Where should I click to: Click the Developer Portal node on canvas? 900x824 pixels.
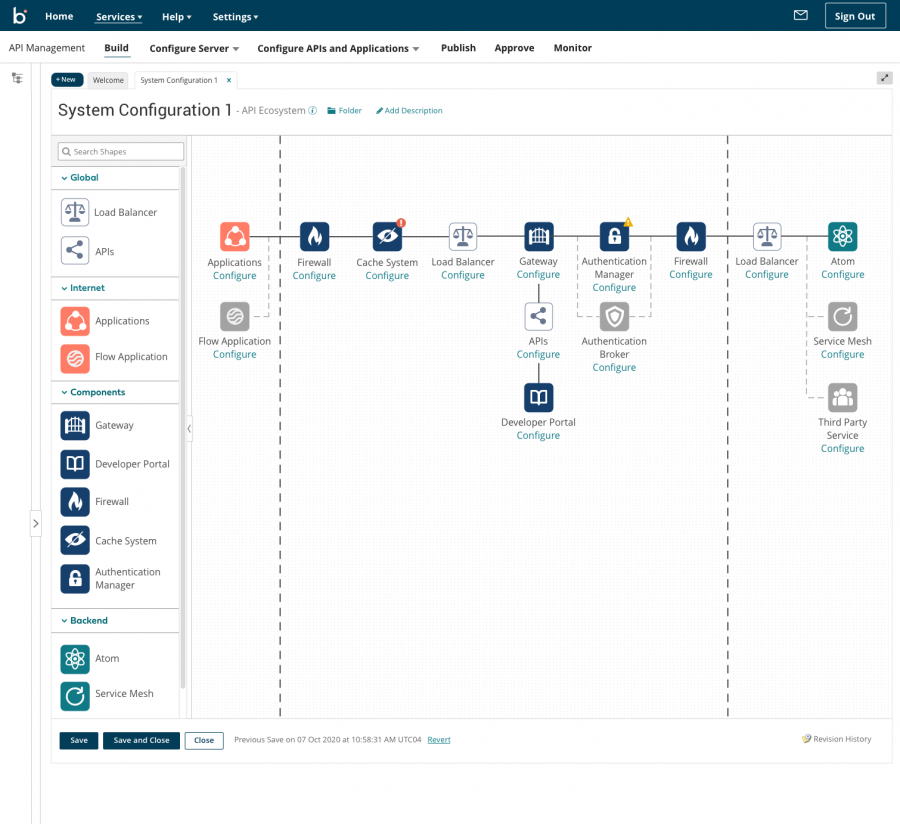[538, 398]
